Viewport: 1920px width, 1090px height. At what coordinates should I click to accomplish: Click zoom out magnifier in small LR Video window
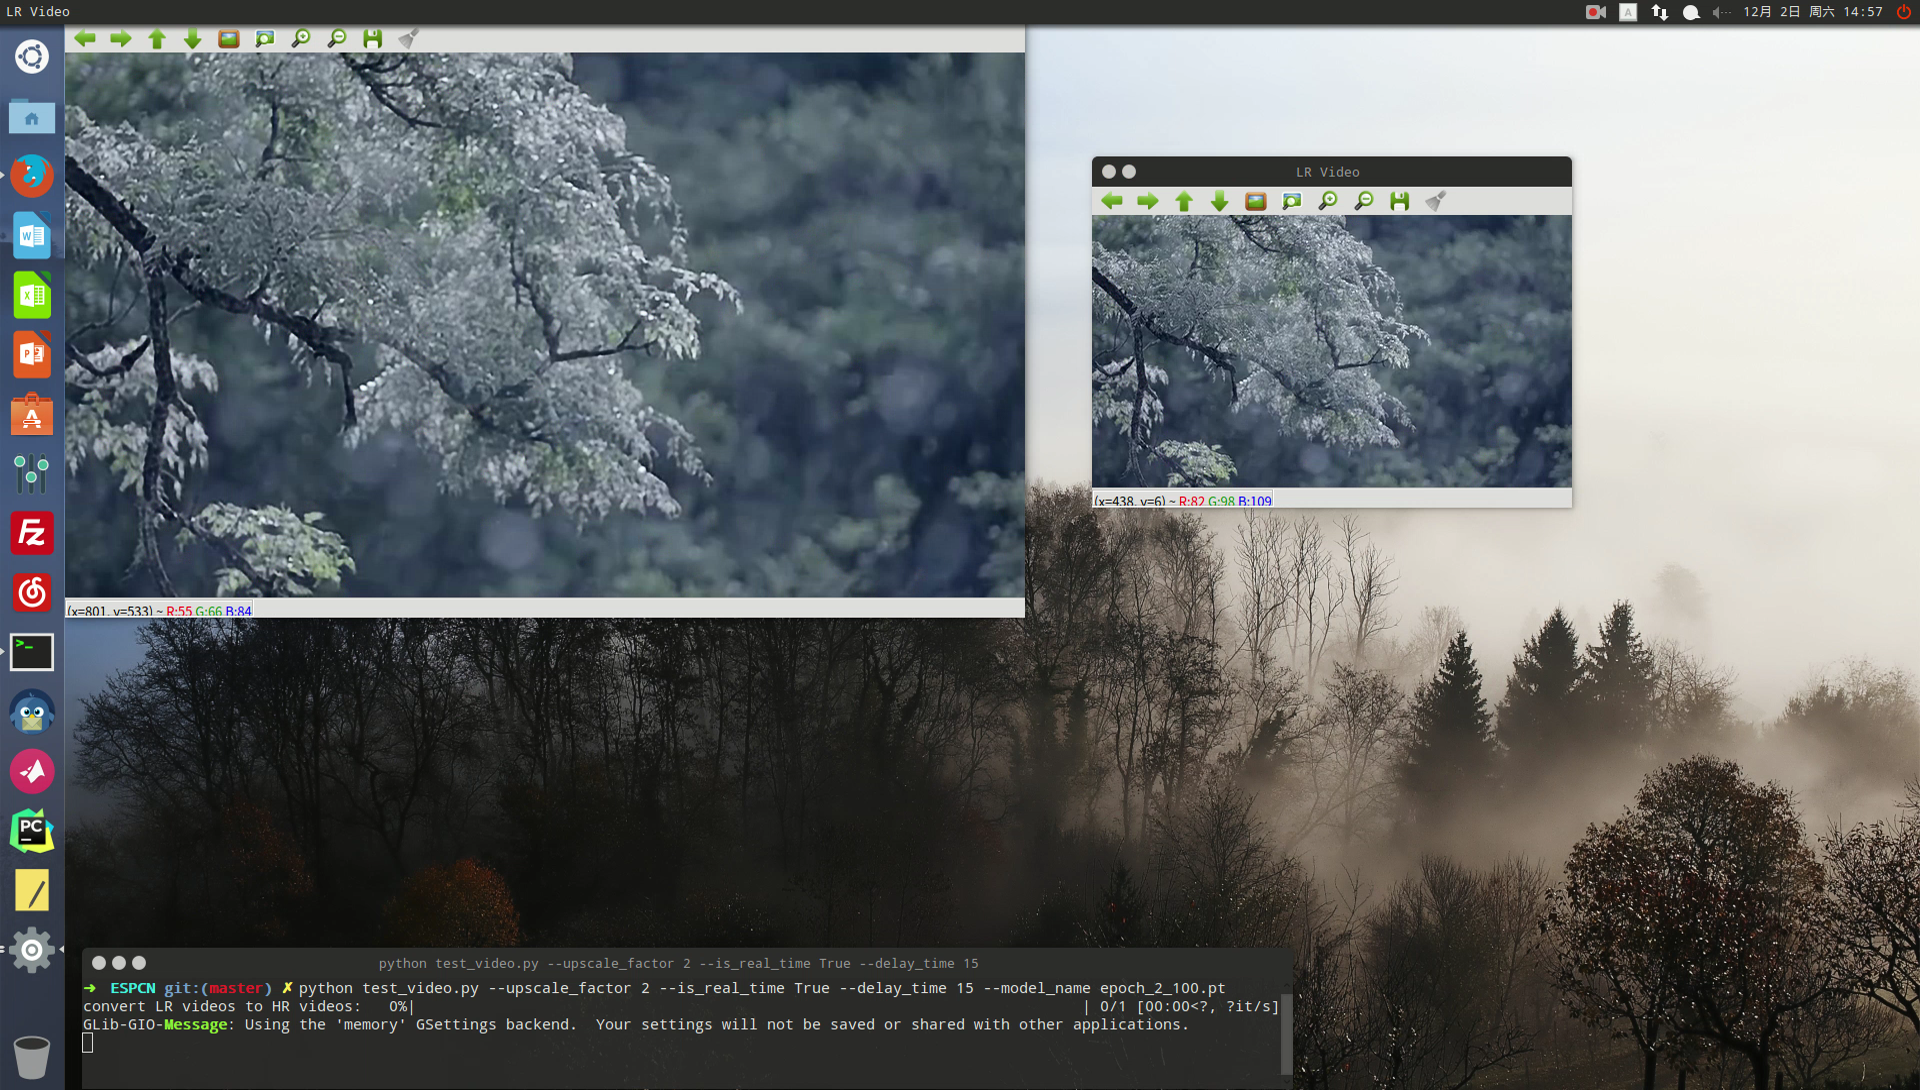click(1363, 201)
